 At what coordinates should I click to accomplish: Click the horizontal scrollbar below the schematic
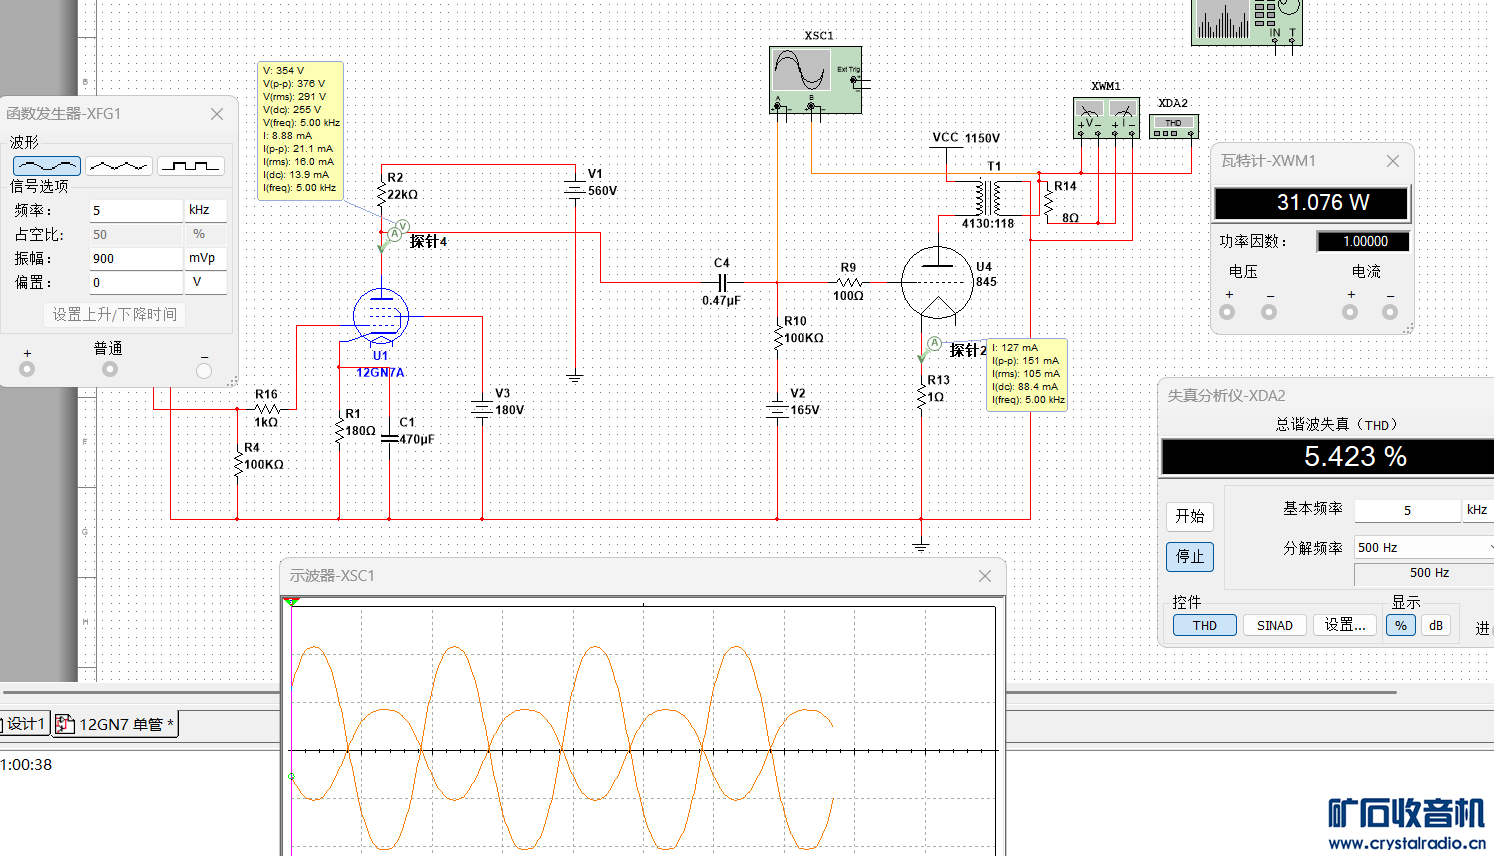pos(1200,692)
